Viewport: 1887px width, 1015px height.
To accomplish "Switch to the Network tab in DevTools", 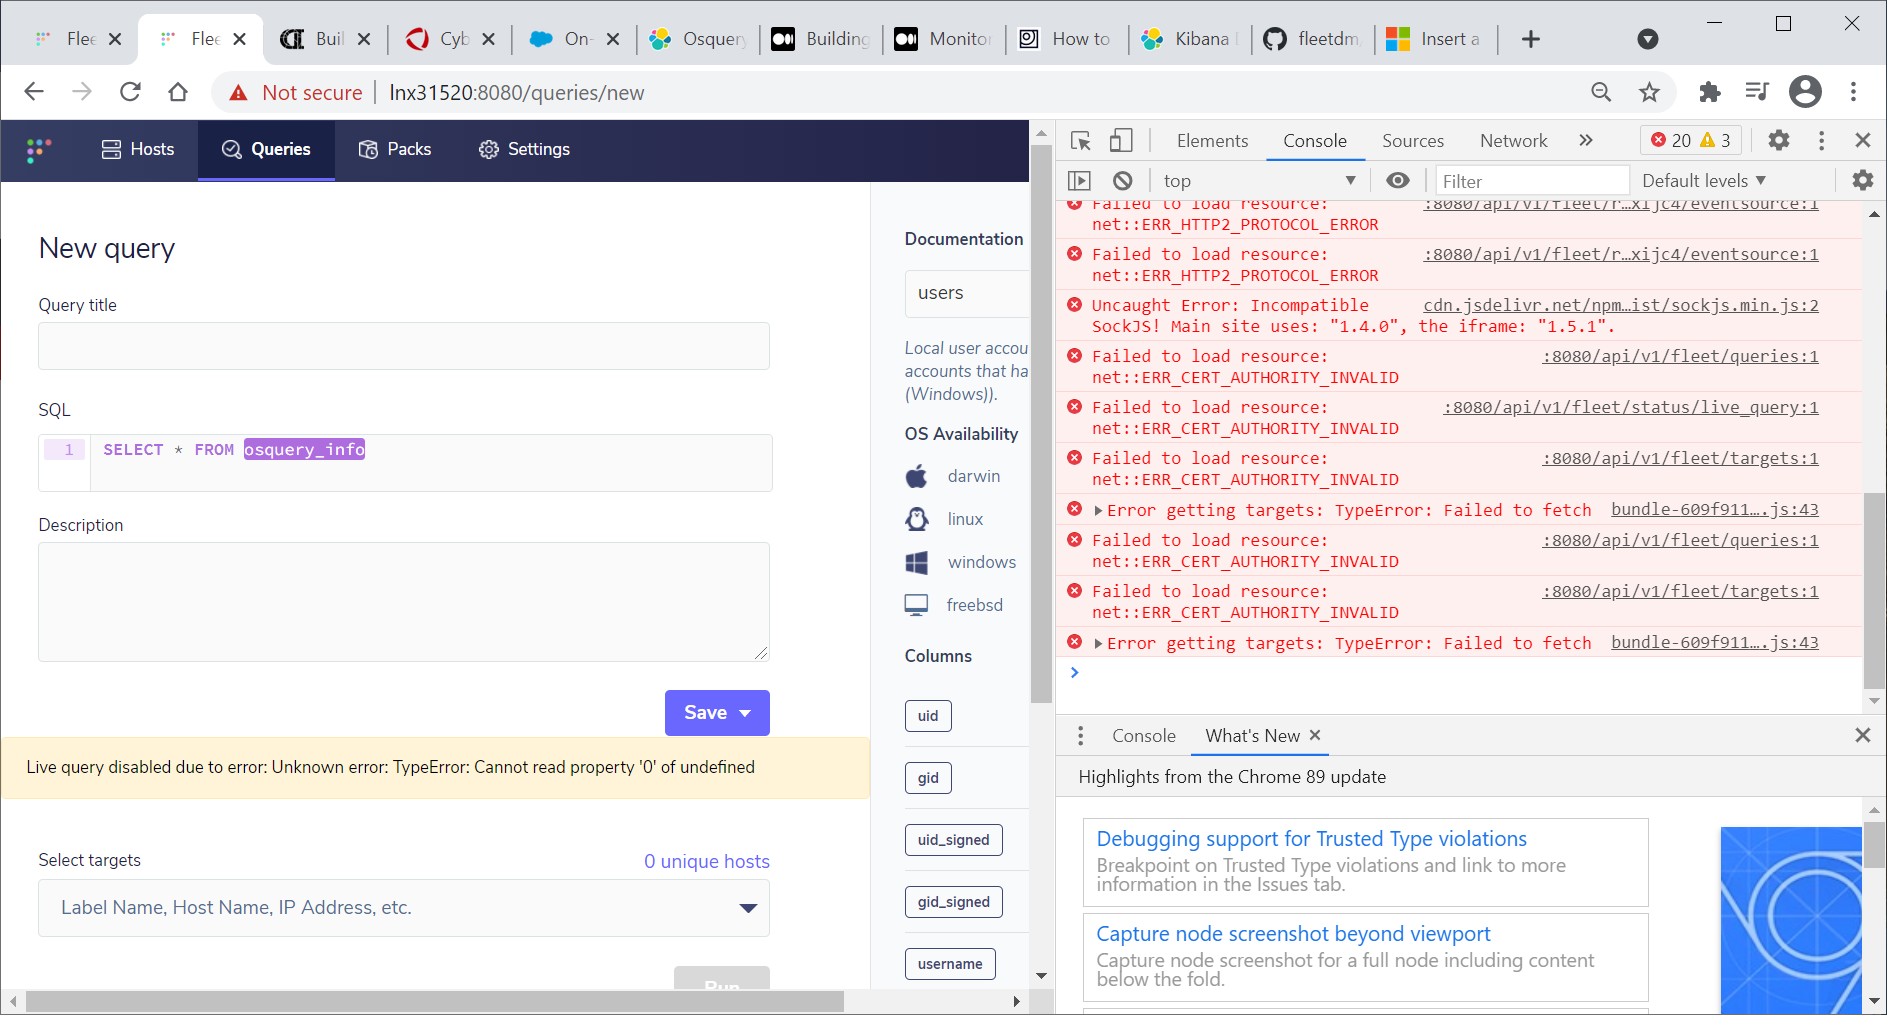I will point(1513,141).
